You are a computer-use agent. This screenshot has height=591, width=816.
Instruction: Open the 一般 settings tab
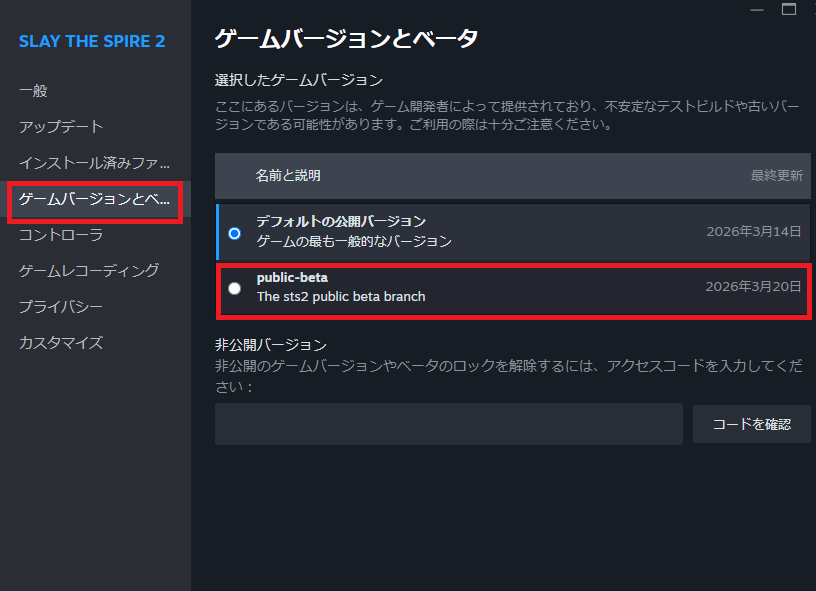point(33,91)
